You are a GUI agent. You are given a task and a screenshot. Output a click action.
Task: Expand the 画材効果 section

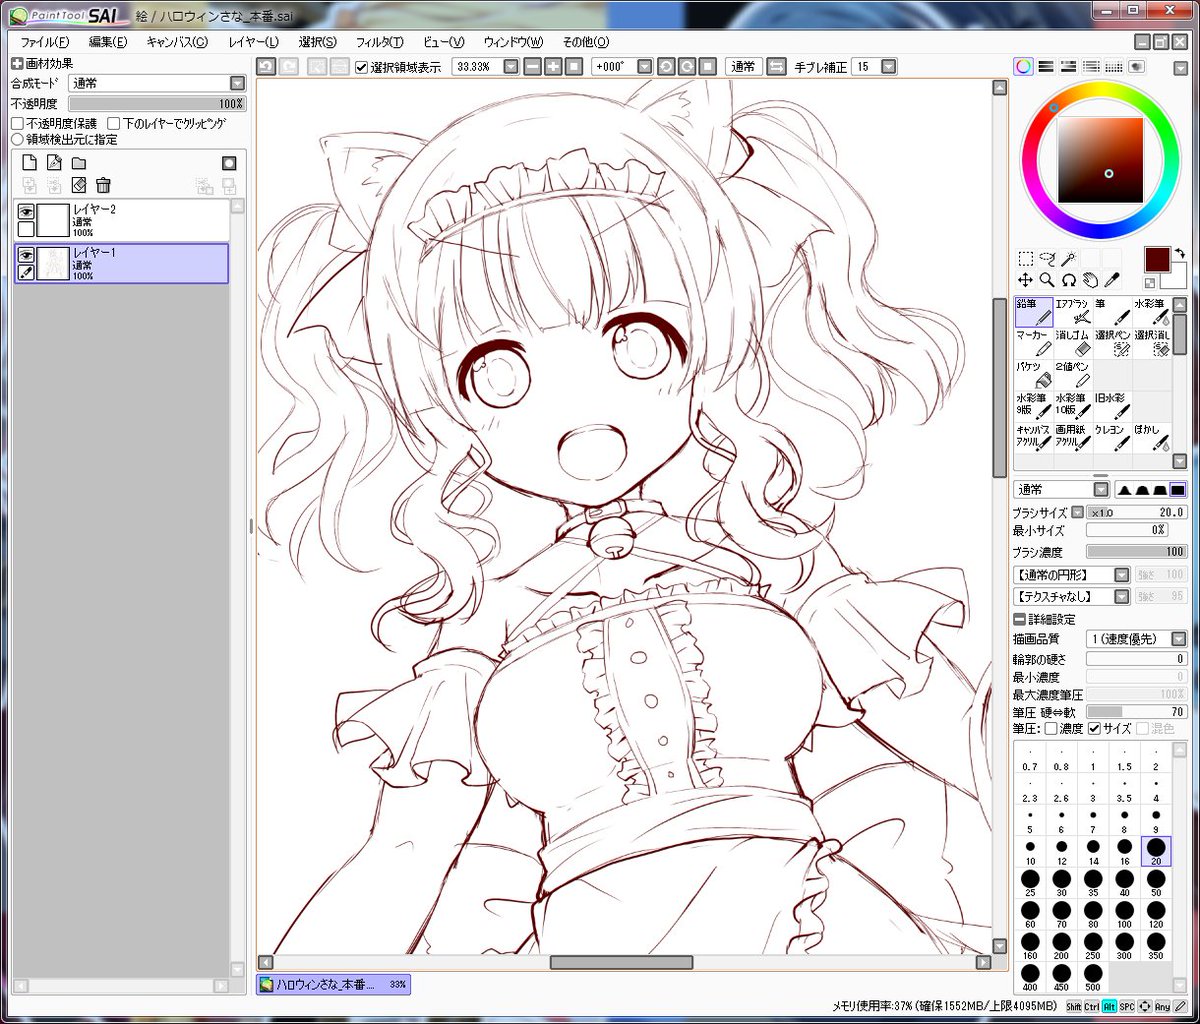(x=17, y=64)
